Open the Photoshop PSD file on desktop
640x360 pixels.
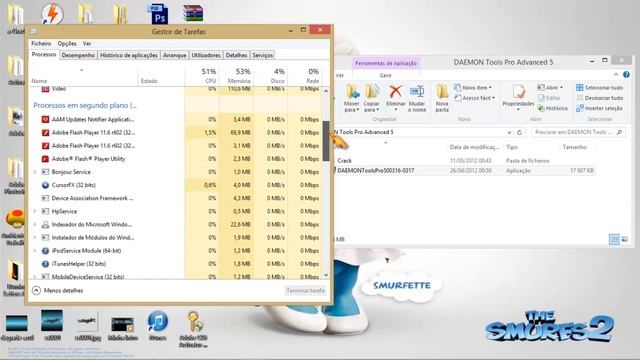click(x=159, y=15)
